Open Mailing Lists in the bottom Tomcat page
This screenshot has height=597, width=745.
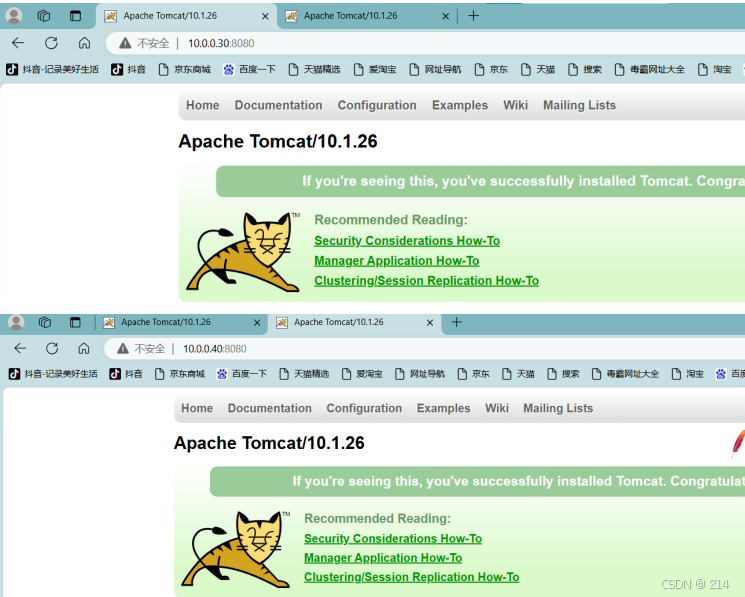click(x=558, y=408)
